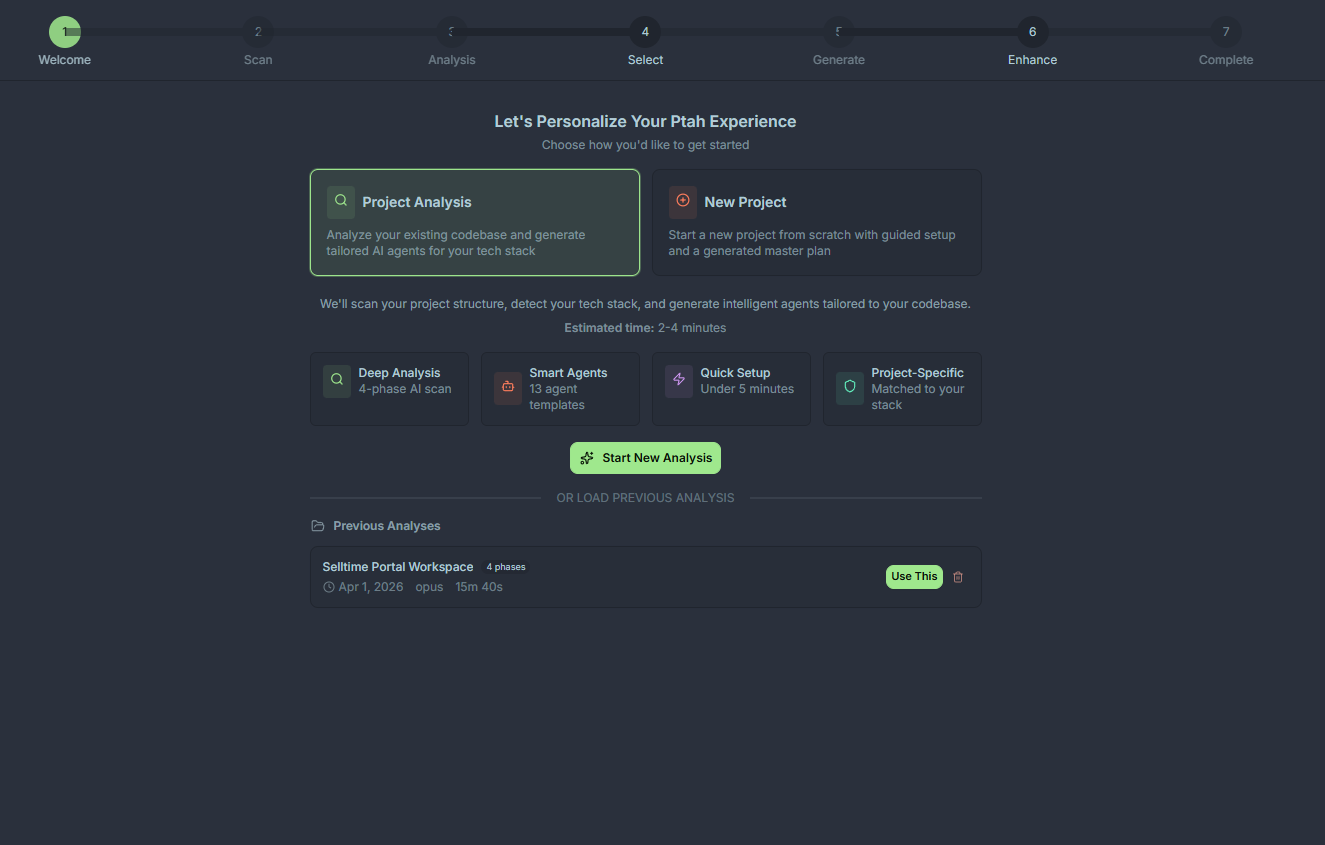This screenshot has width=1325, height=845.
Task: Click the plus icon on New Project card
Action: 682,201
